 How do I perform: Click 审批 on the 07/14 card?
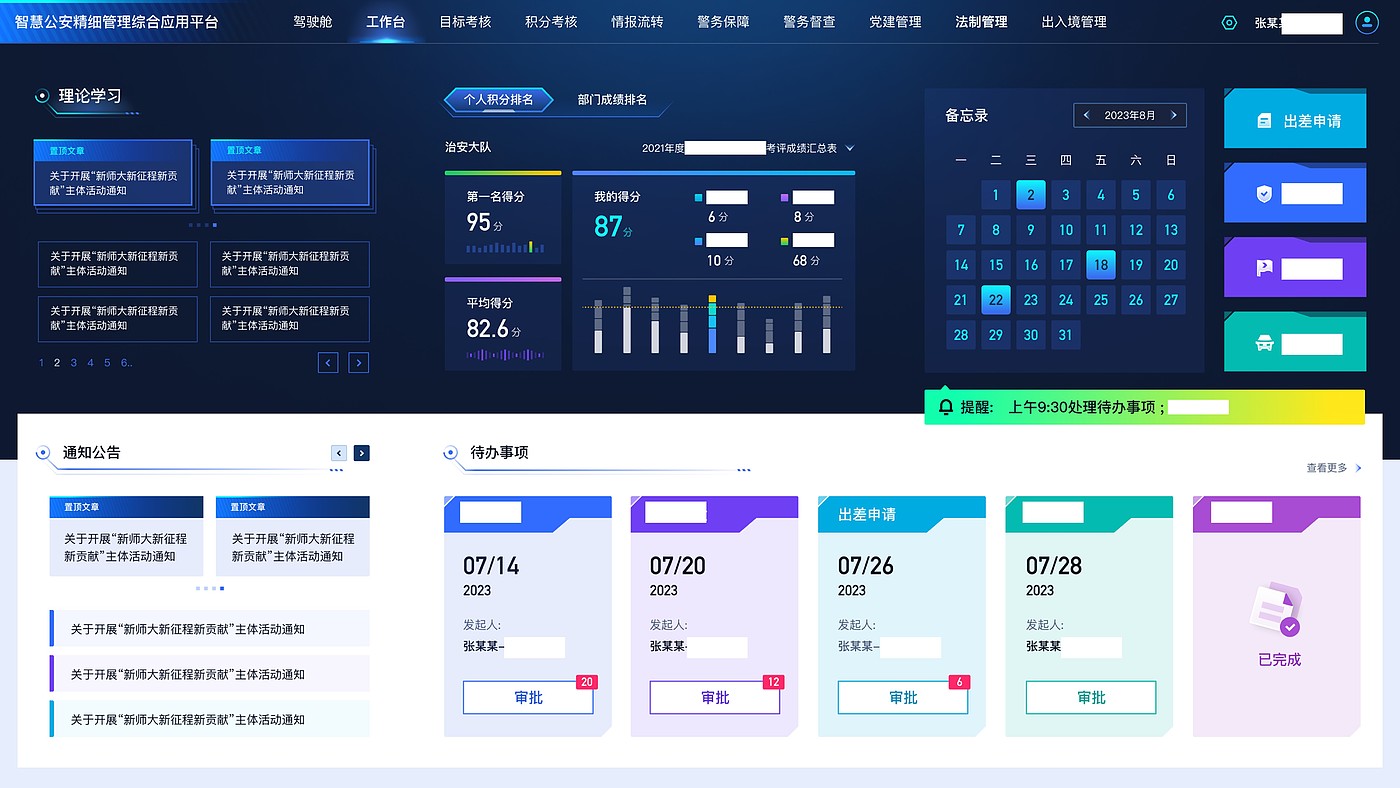click(x=528, y=698)
